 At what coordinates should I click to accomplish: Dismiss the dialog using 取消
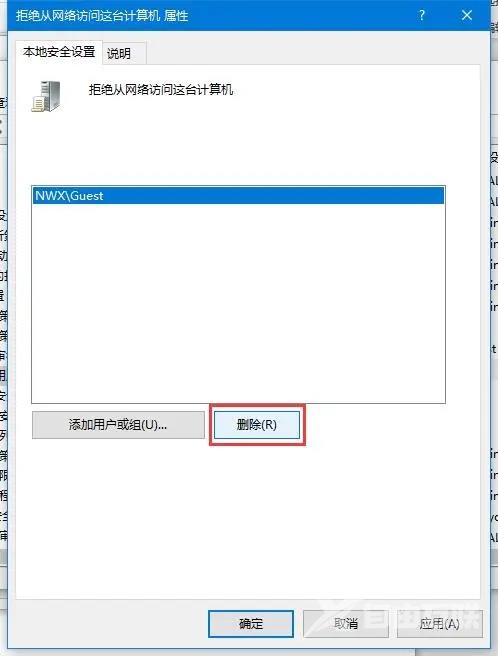point(346,624)
